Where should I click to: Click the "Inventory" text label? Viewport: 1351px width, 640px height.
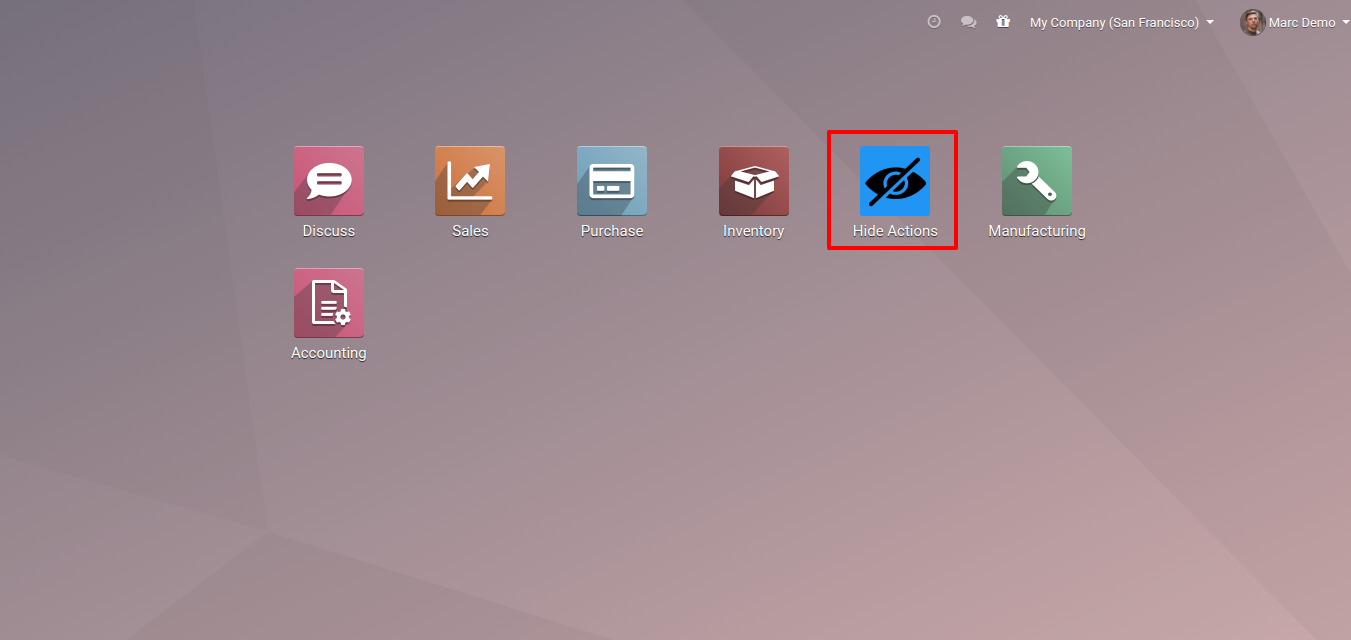[x=754, y=231]
